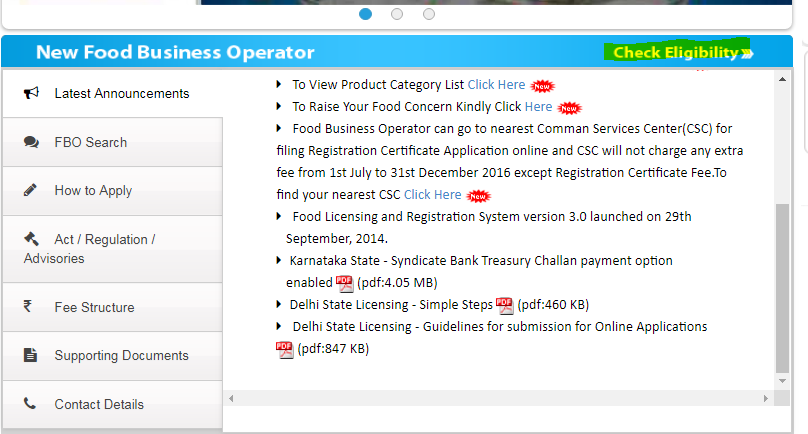Open the Delhi Licensing Simple Steps PDF icon
The image size is (808, 434).
pos(504,305)
